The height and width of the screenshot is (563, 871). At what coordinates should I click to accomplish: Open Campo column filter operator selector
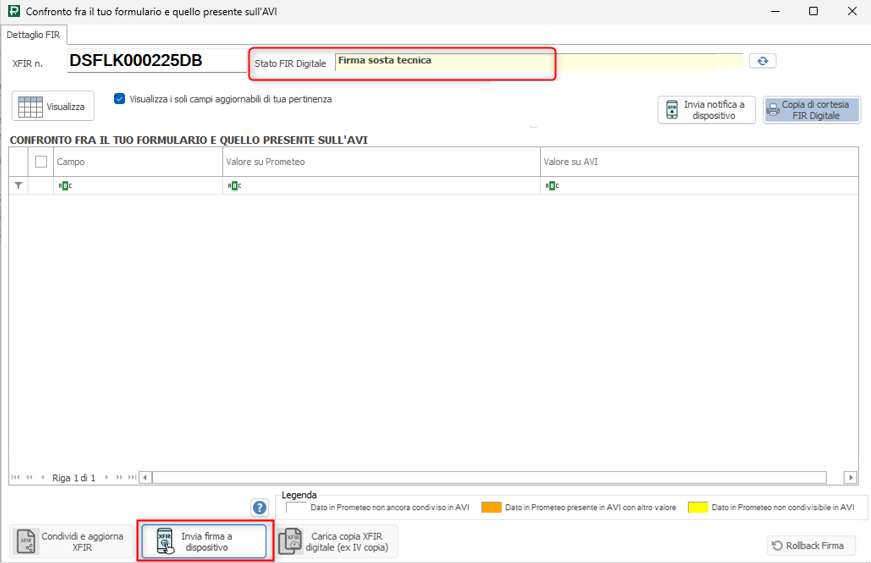pos(65,185)
